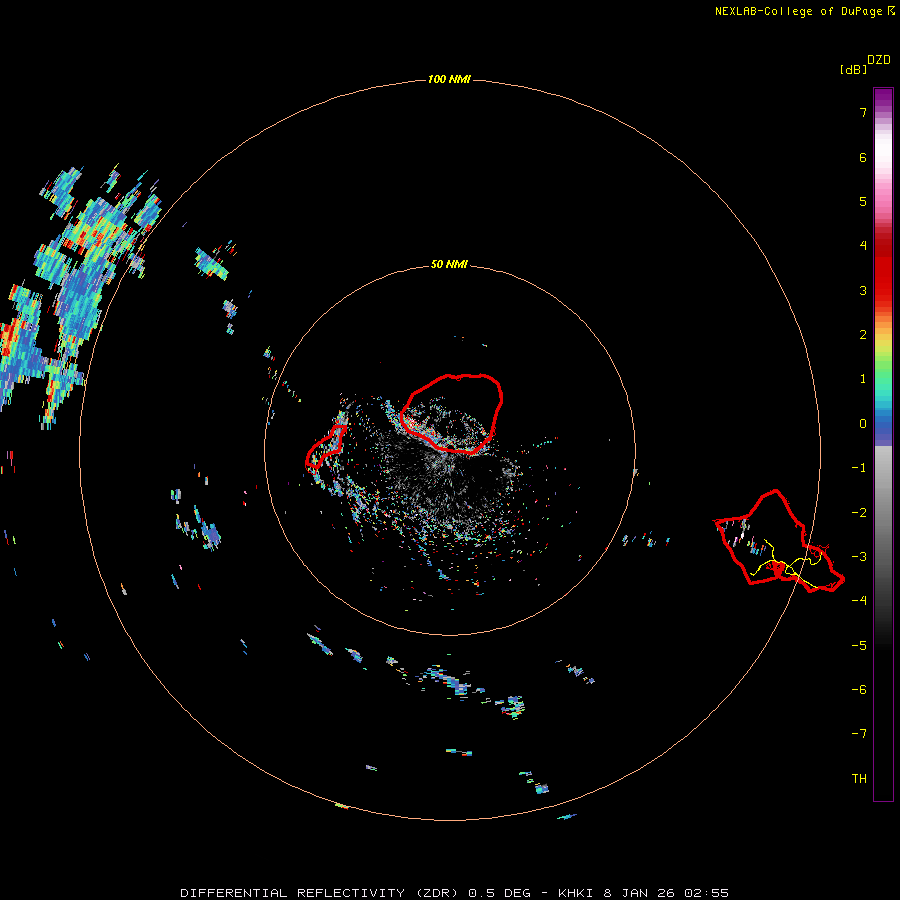
Task: Click the colorbar label -2
Action: tap(859, 513)
